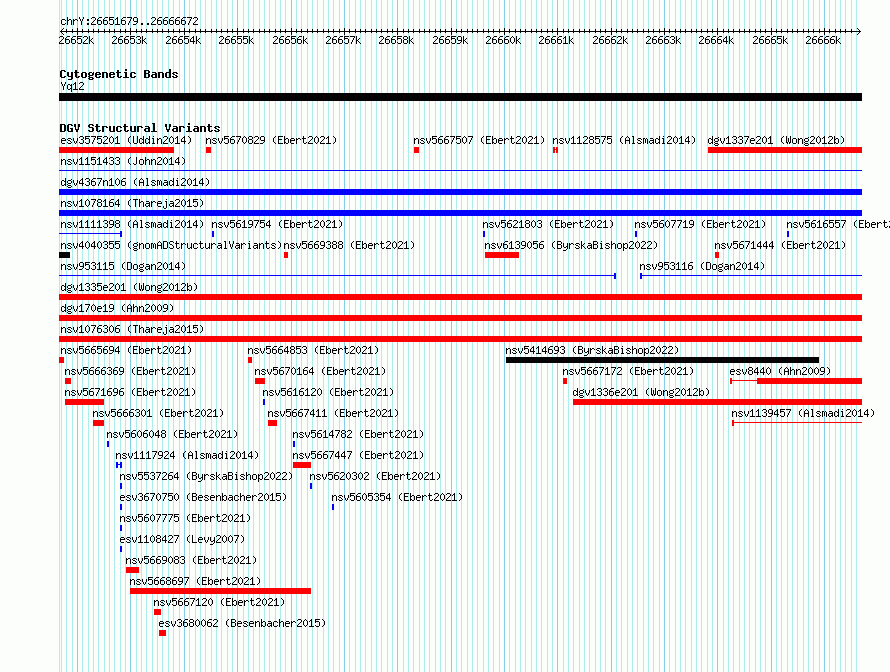890x672 pixels.
Task: Open nsv5664853 (Ebert2021) label
Action: coord(313,350)
